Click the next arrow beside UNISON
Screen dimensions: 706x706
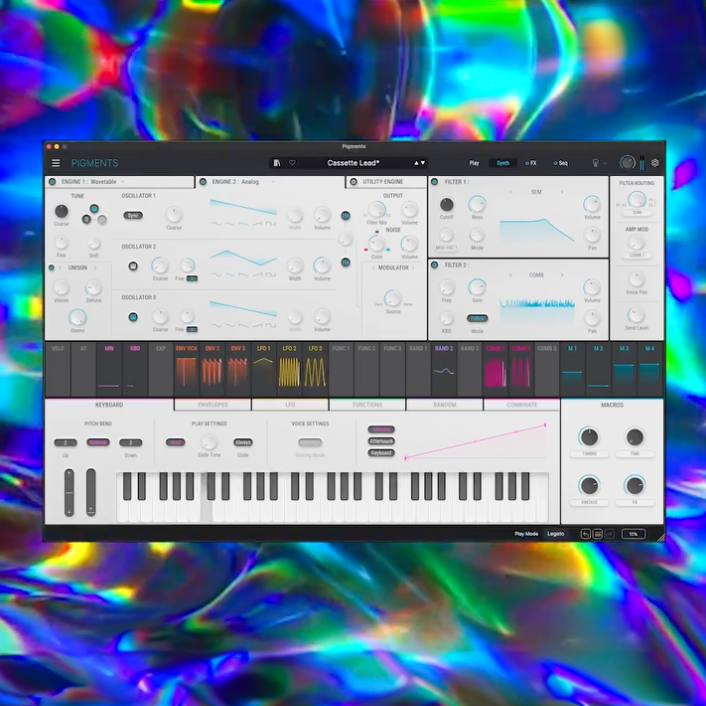pyautogui.click(x=95, y=267)
